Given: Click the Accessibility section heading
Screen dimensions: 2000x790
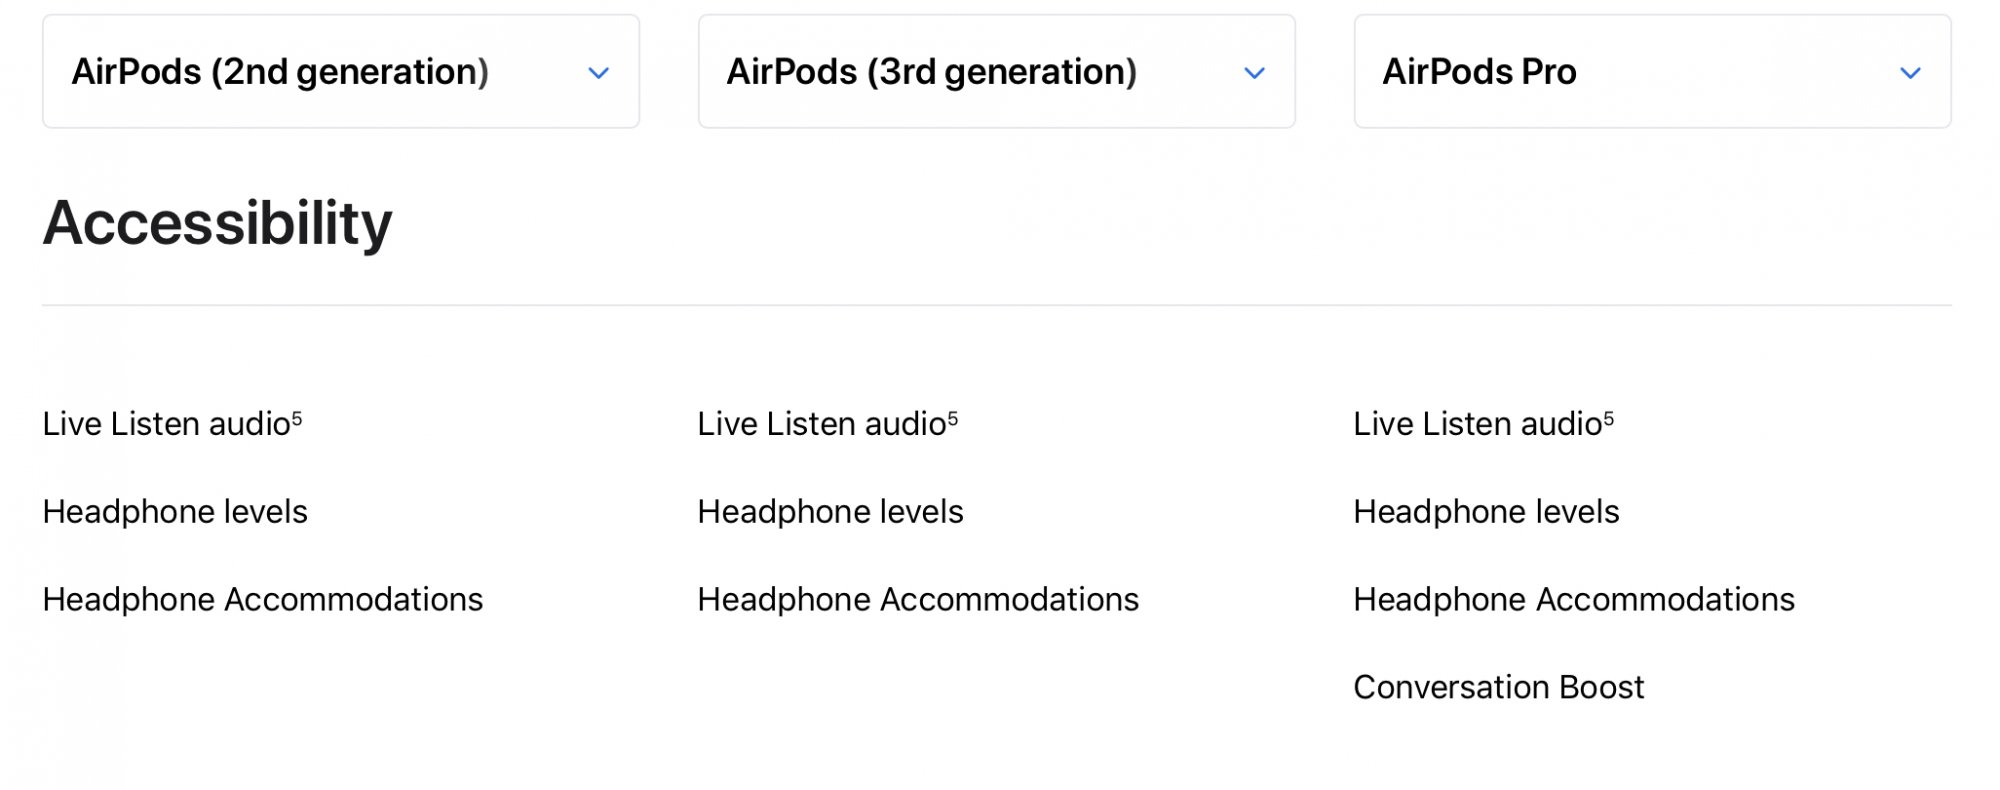Looking at the screenshot, I should click(x=217, y=223).
